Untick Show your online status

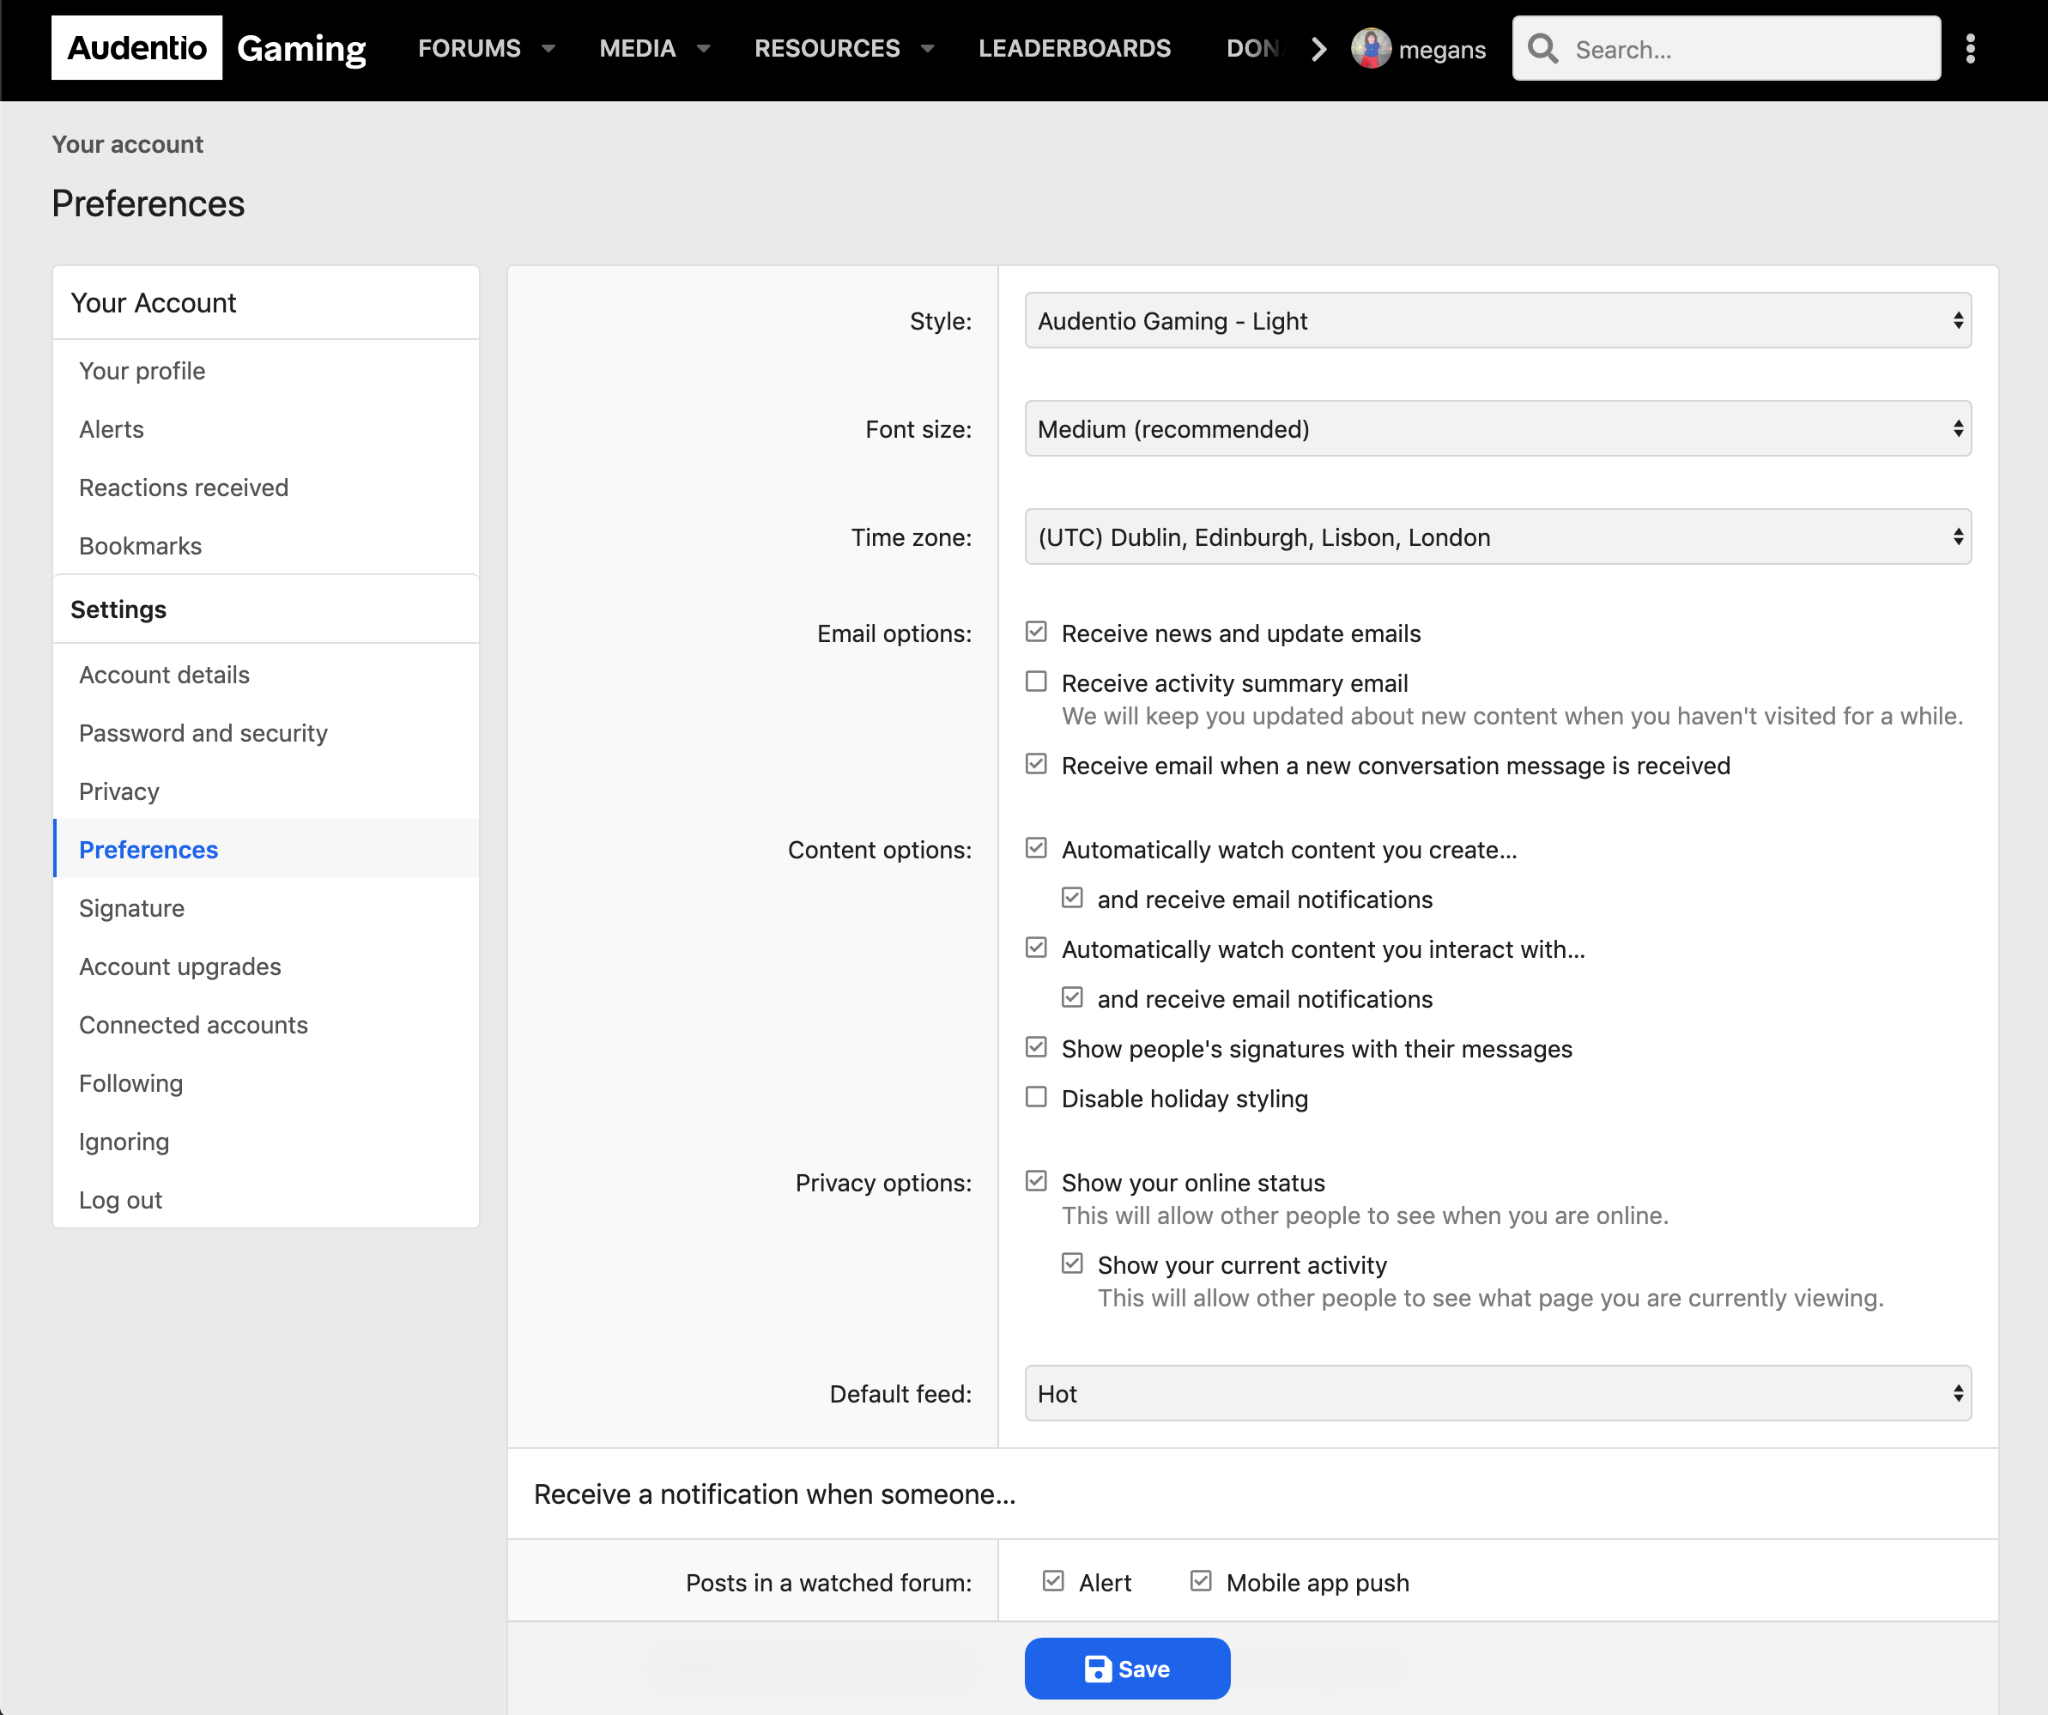tap(1036, 1181)
